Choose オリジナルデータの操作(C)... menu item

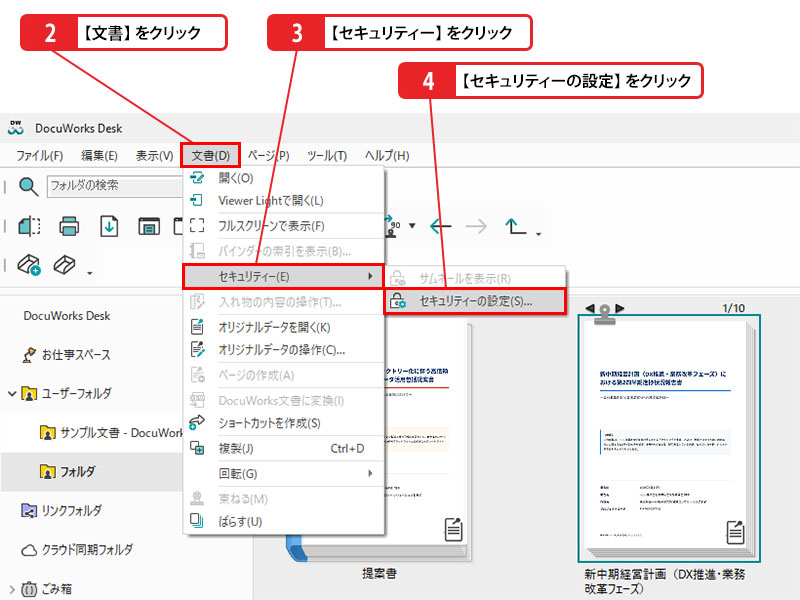coord(283,349)
